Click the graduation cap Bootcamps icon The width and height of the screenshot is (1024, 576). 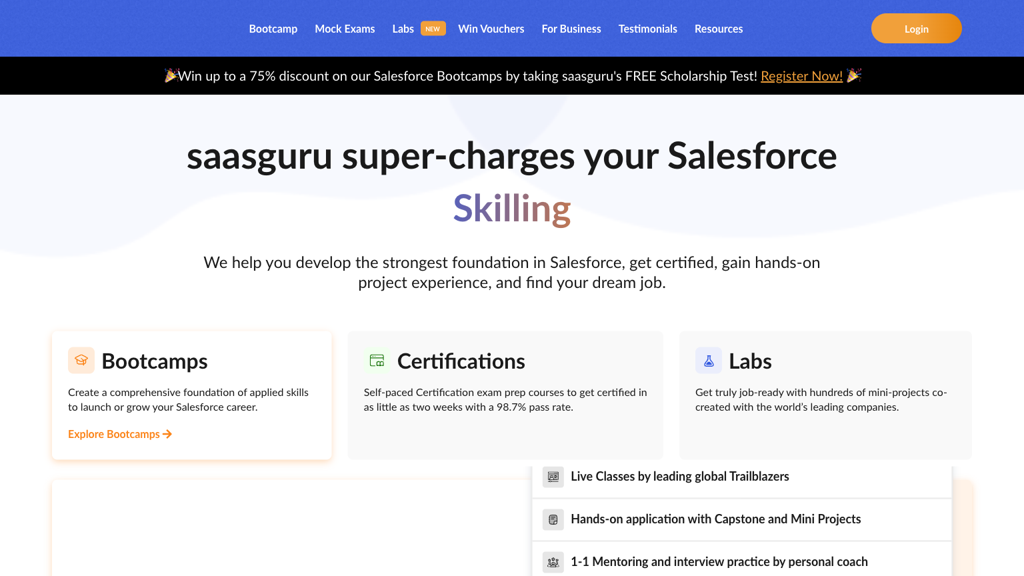point(80,360)
